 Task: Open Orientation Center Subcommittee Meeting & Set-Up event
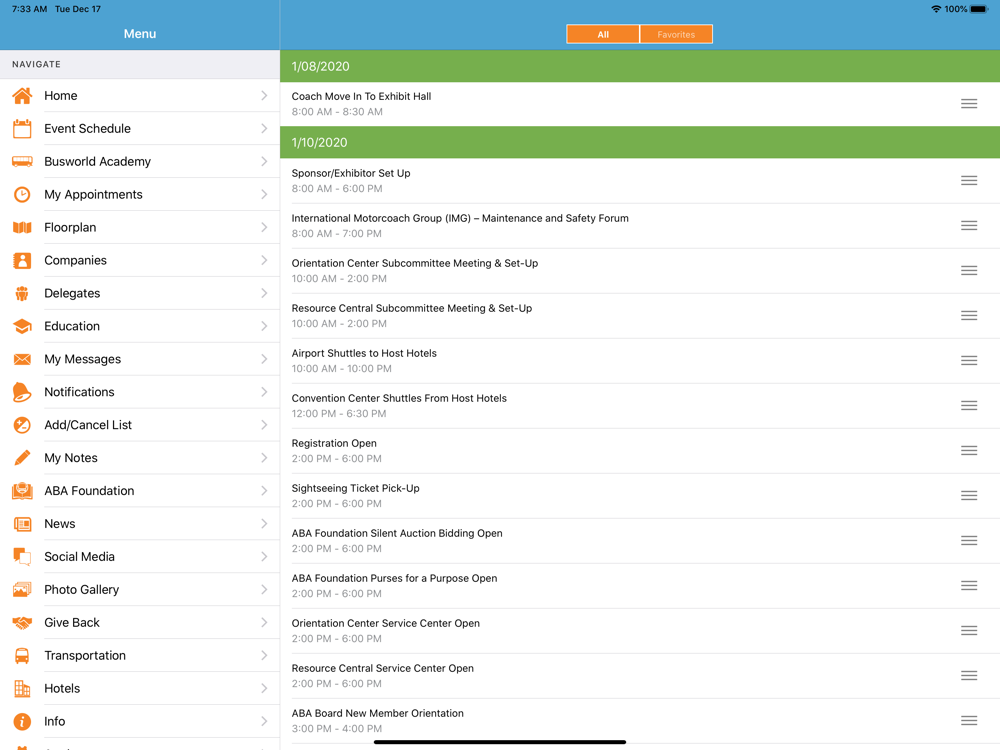pyautogui.click(x=640, y=271)
